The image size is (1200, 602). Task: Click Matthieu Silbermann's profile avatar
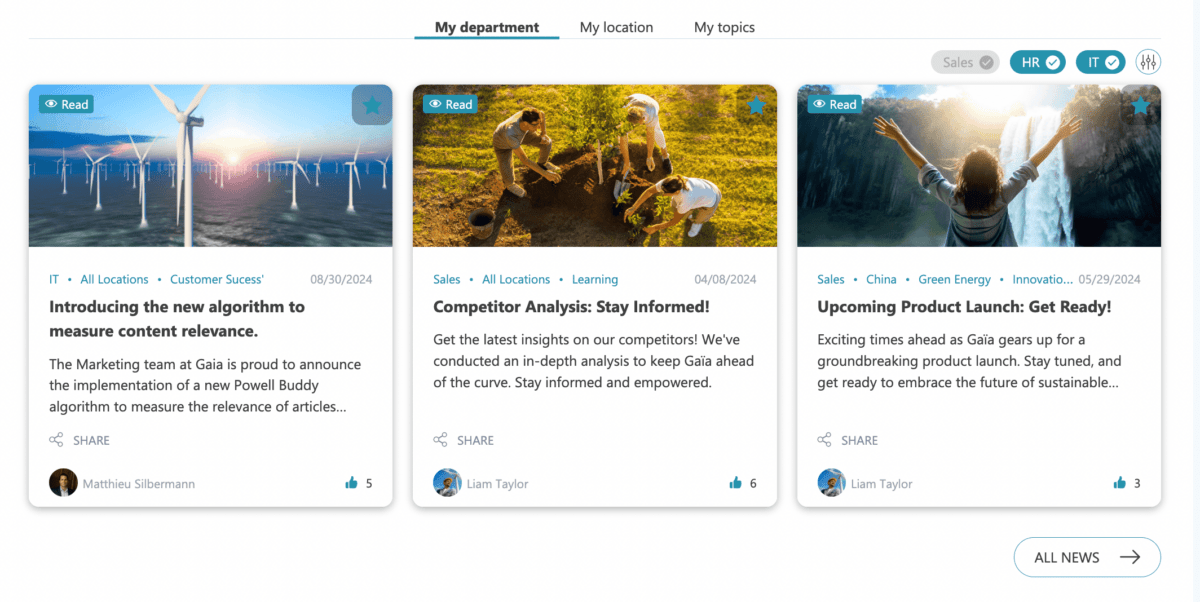pos(63,482)
